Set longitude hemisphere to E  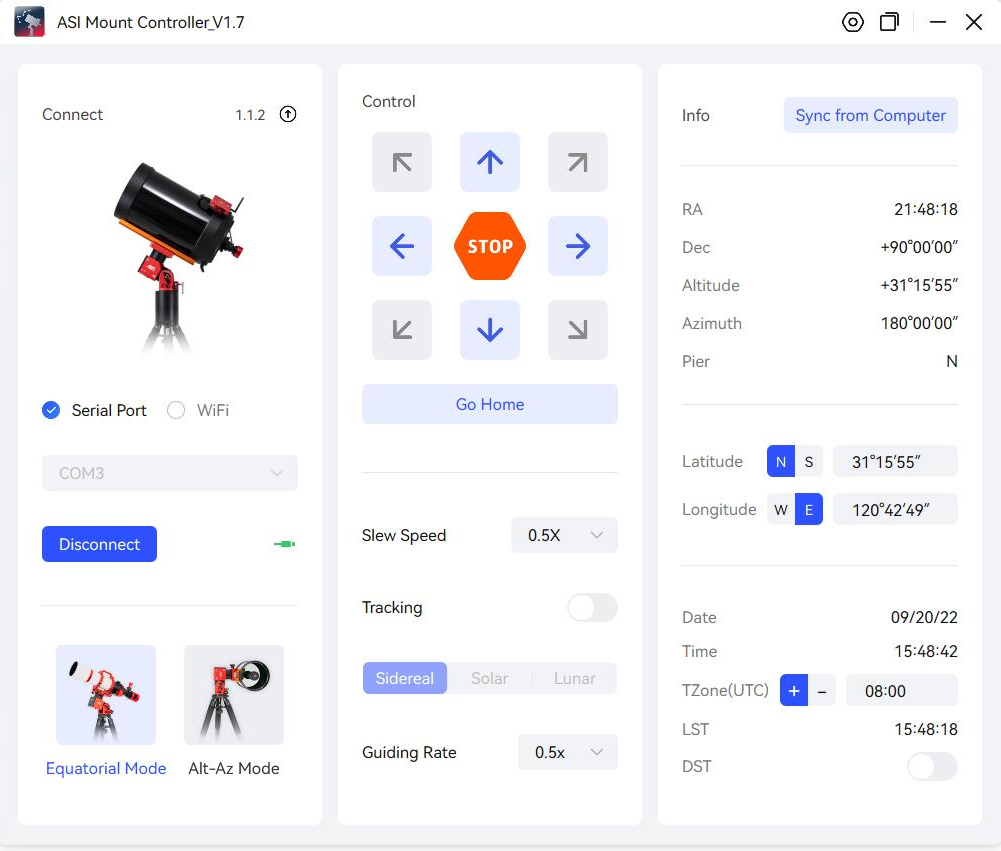point(809,509)
